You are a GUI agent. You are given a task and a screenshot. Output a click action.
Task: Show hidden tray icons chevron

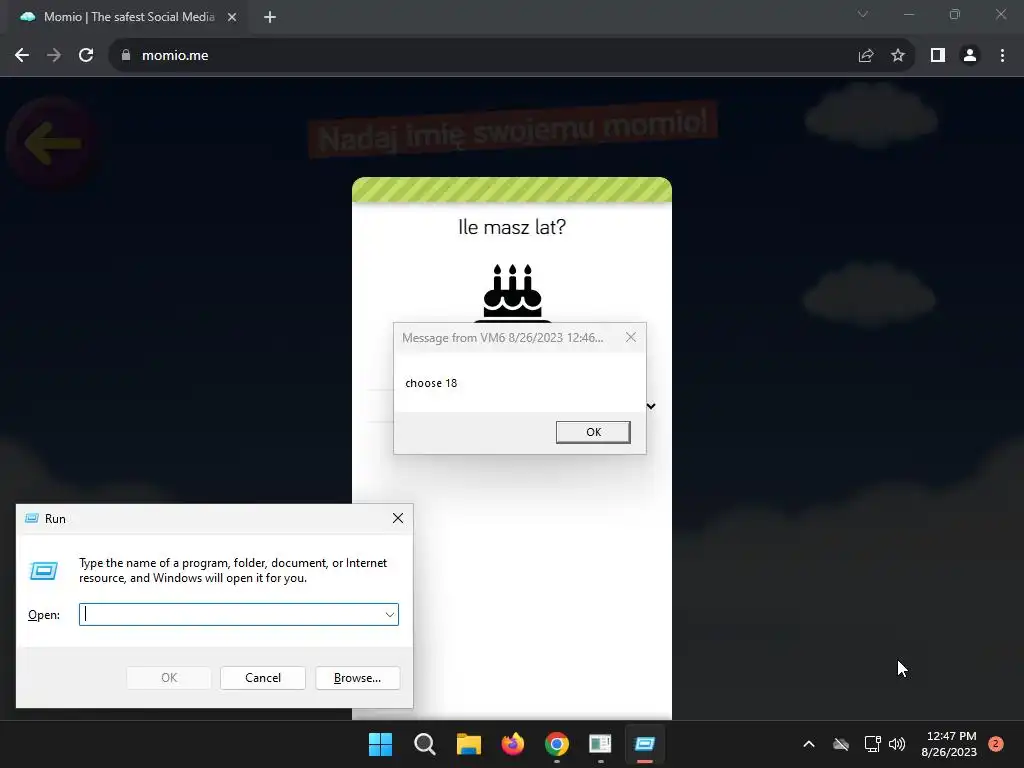point(808,744)
